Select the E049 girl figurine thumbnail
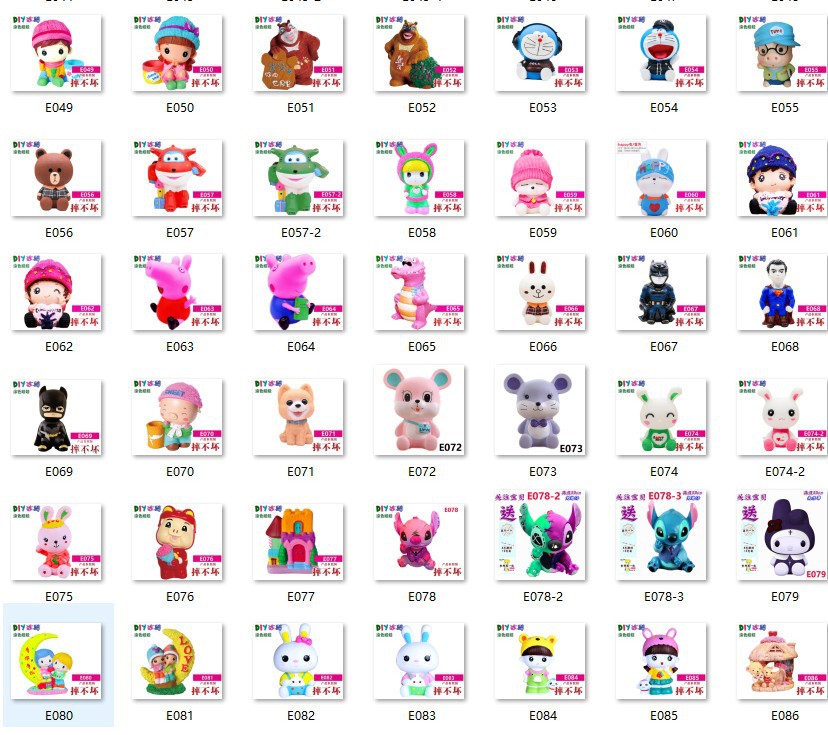The image size is (828, 735). point(56,53)
